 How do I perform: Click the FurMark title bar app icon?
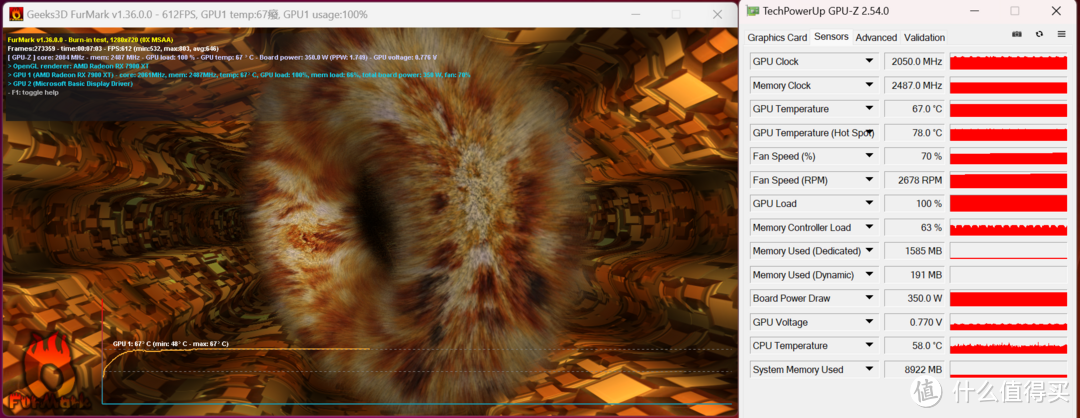tap(15, 14)
